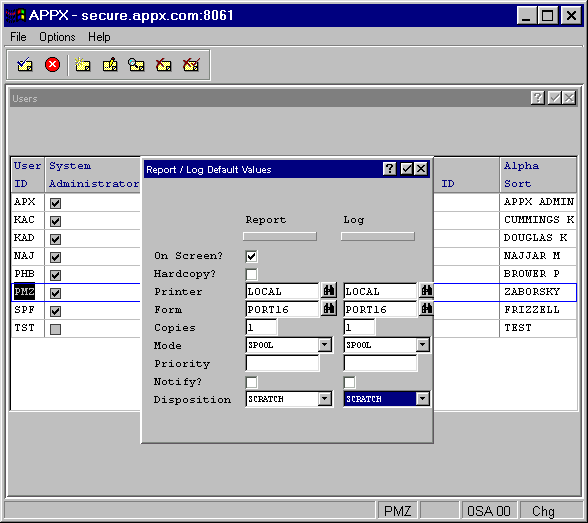Look up Log printer with binoculars
The width and height of the screenshot is (588, 523).
pyautogui.click(x=426, y=290)
